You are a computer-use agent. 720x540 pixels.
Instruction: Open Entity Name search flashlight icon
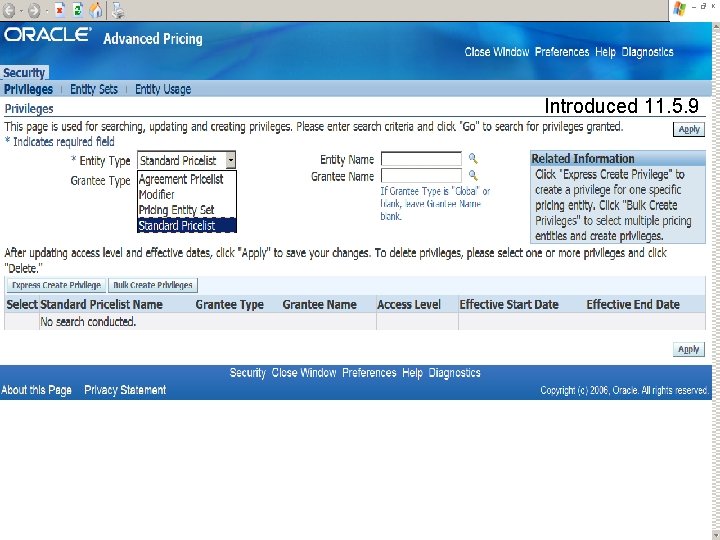[473, 159]
